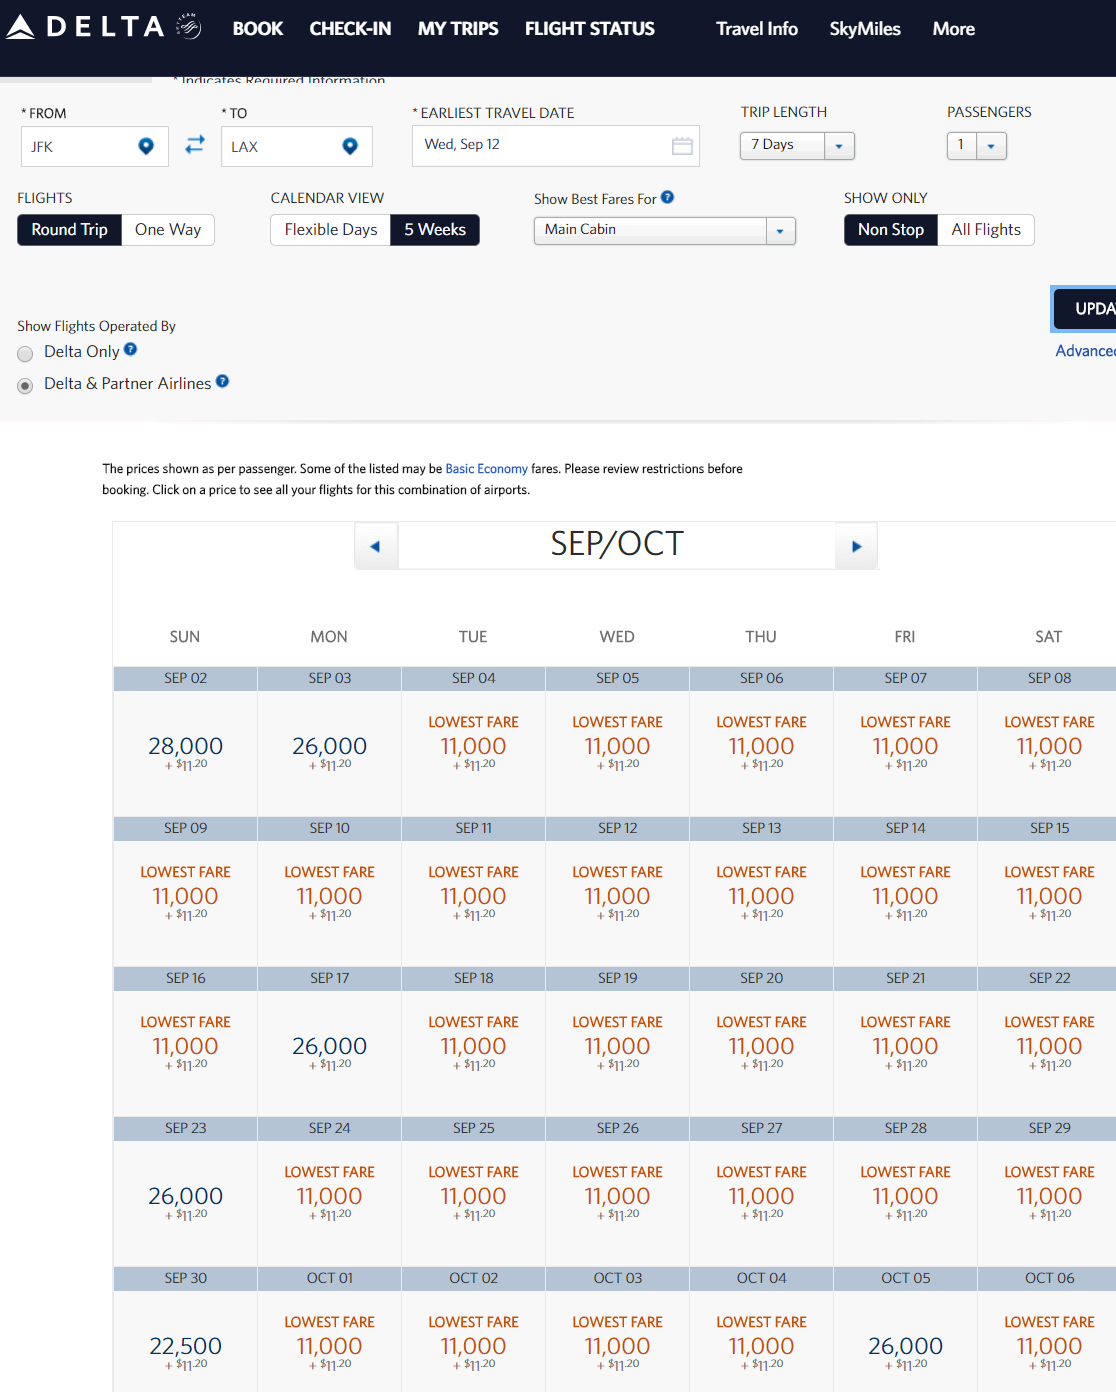Click help icon next to Delta & Partner Airlines
1116x1392 pixels.
point(223,381)
